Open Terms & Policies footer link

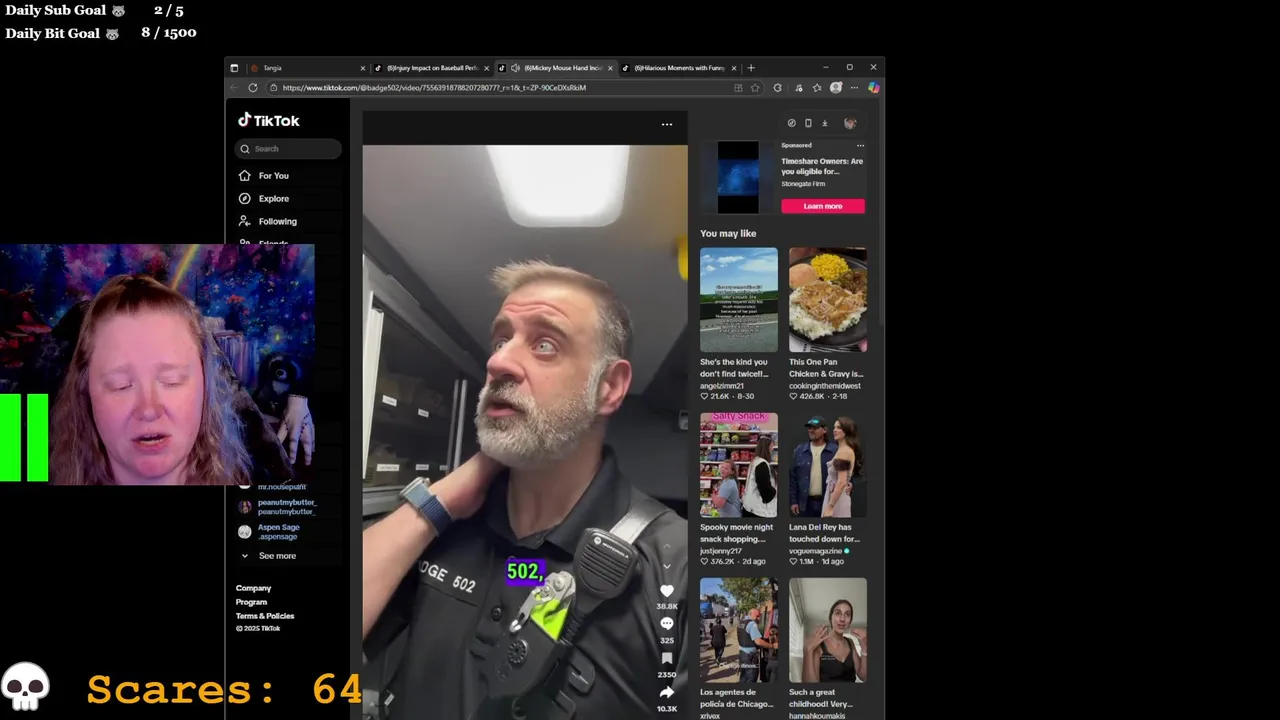[x=265, y=616]
